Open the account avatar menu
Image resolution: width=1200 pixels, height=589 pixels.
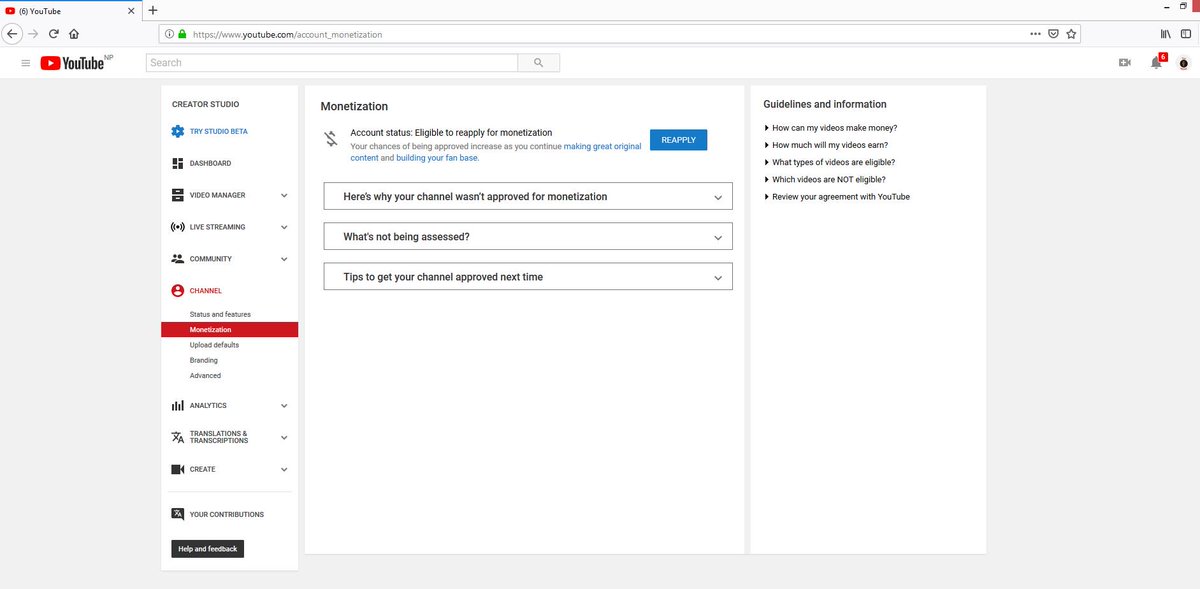tap(1184, 63)
